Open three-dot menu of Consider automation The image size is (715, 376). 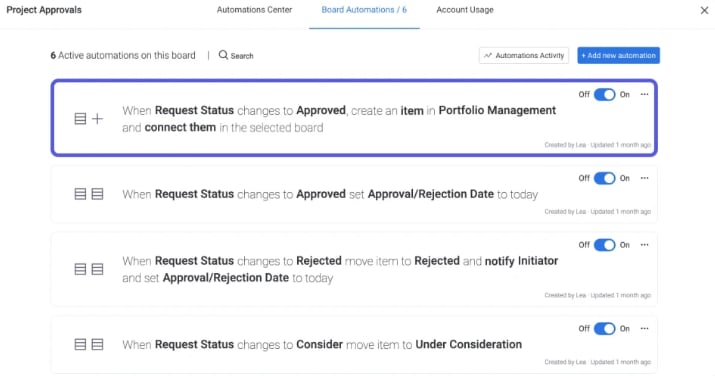644,329
